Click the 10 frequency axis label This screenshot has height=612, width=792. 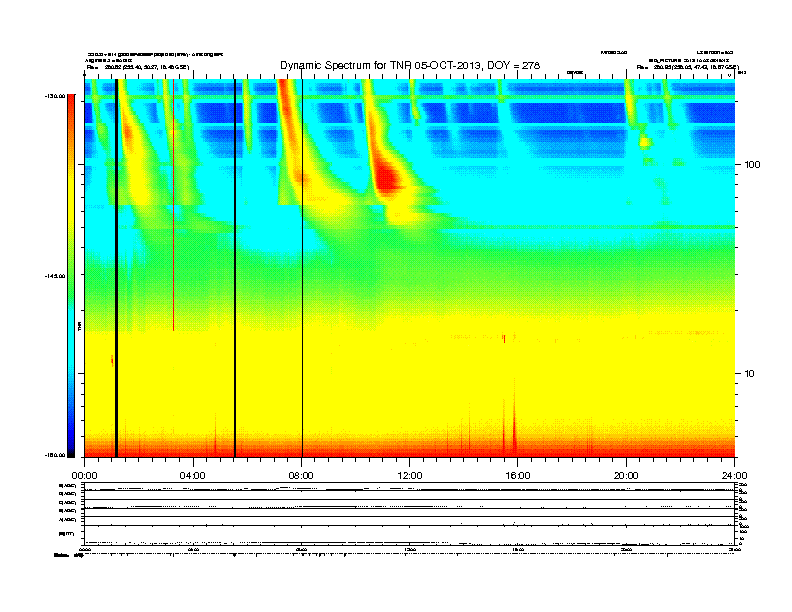[749, 374]
